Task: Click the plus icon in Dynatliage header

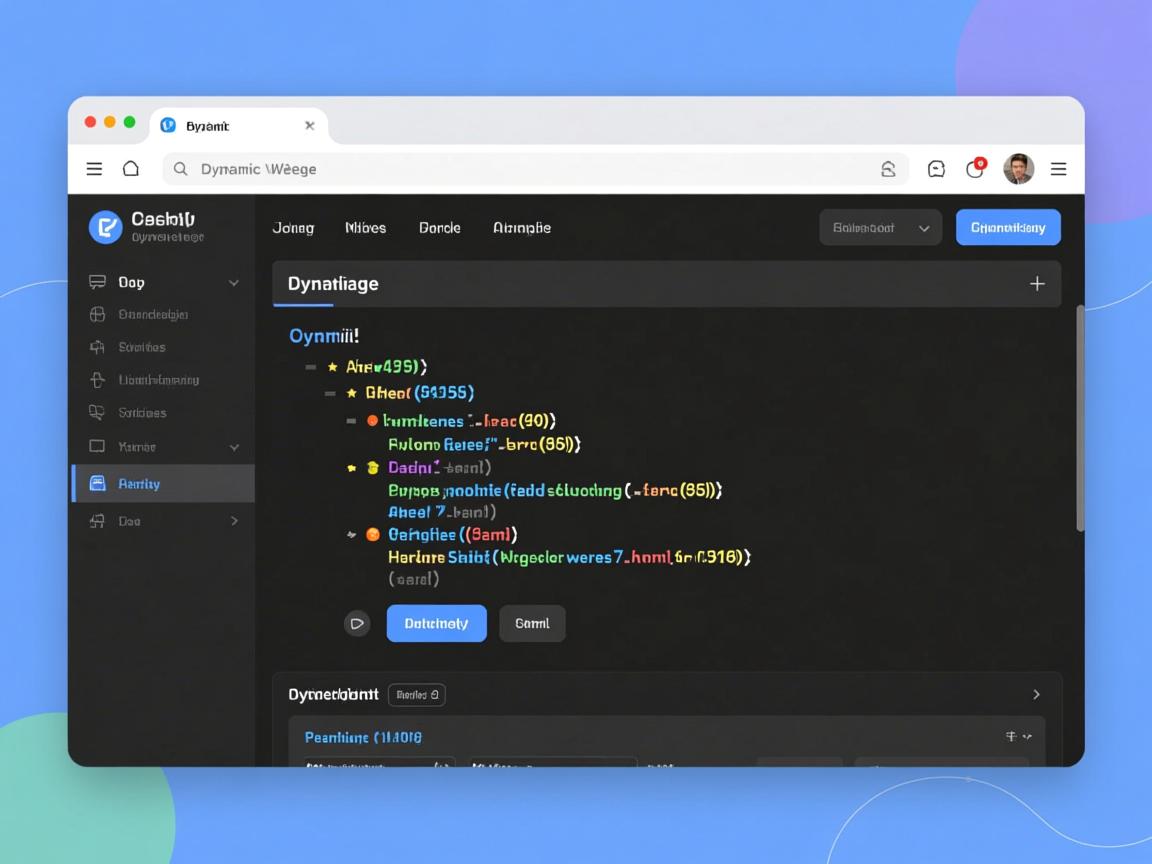Action: 1037,284
